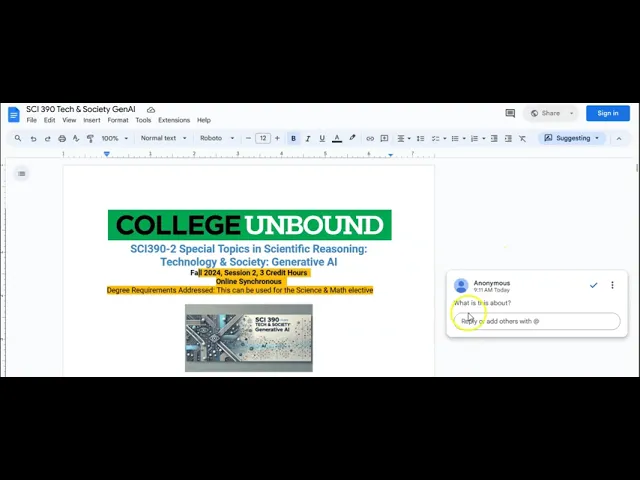Redo the last action
Image resolution: width=640 pixels, height=480 pixels.
47,139
